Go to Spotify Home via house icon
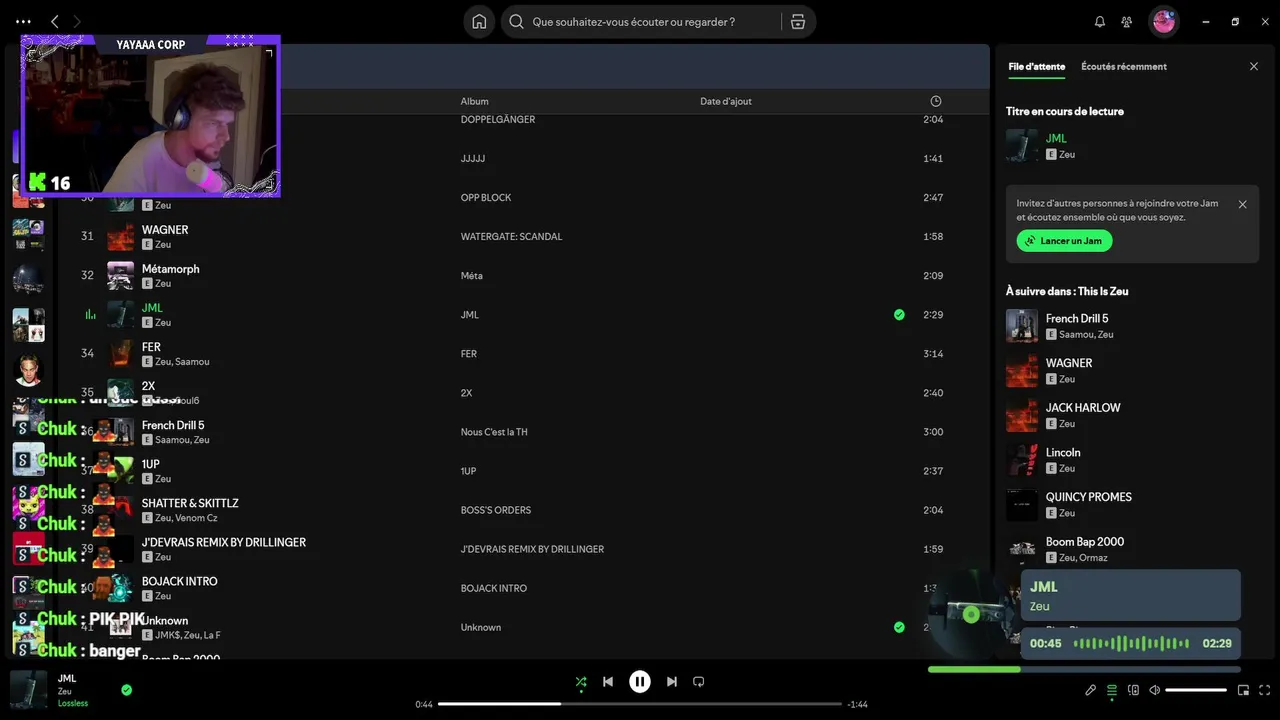 click(479, 22)
